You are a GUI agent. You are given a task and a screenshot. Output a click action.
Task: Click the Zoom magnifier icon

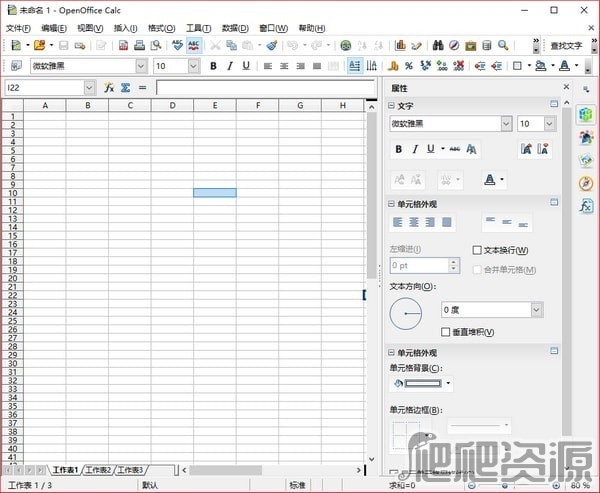click(x=503, y=45)
